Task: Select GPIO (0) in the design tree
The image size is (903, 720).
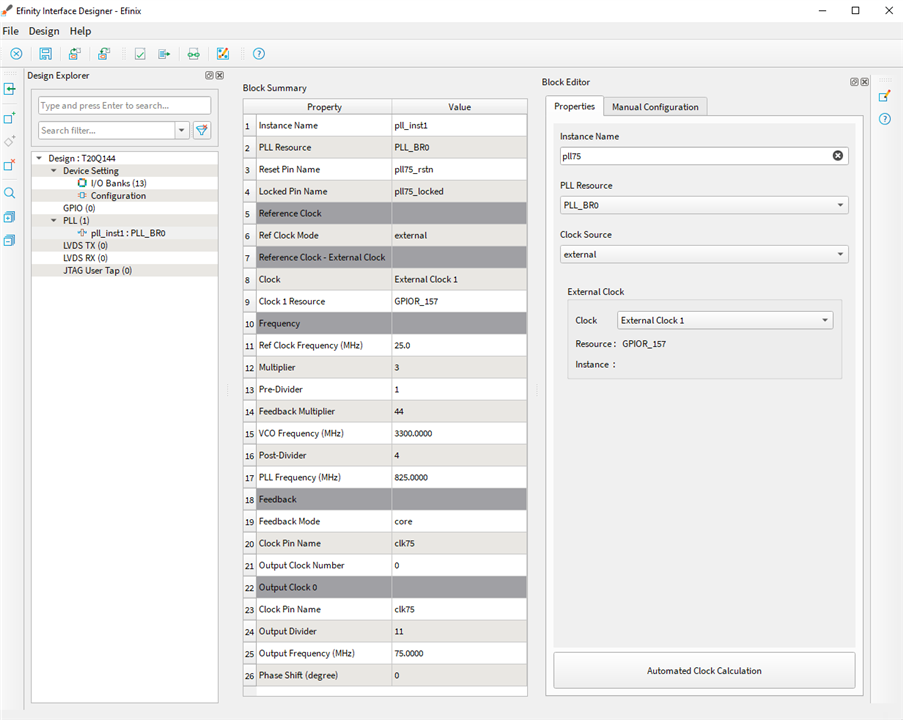Action: pyautogui.click(x=79, y=208)
